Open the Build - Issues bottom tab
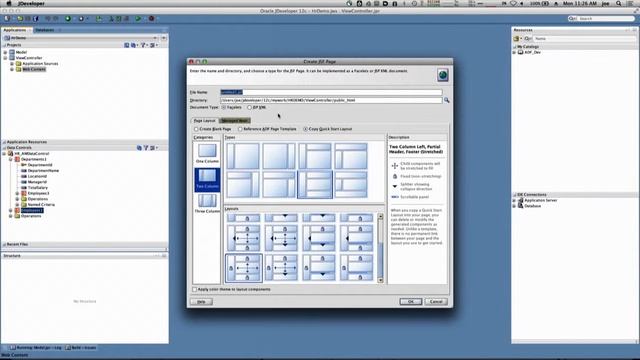Image resolution: width=640 pixels, height=360 pixels. coord(81,348)
